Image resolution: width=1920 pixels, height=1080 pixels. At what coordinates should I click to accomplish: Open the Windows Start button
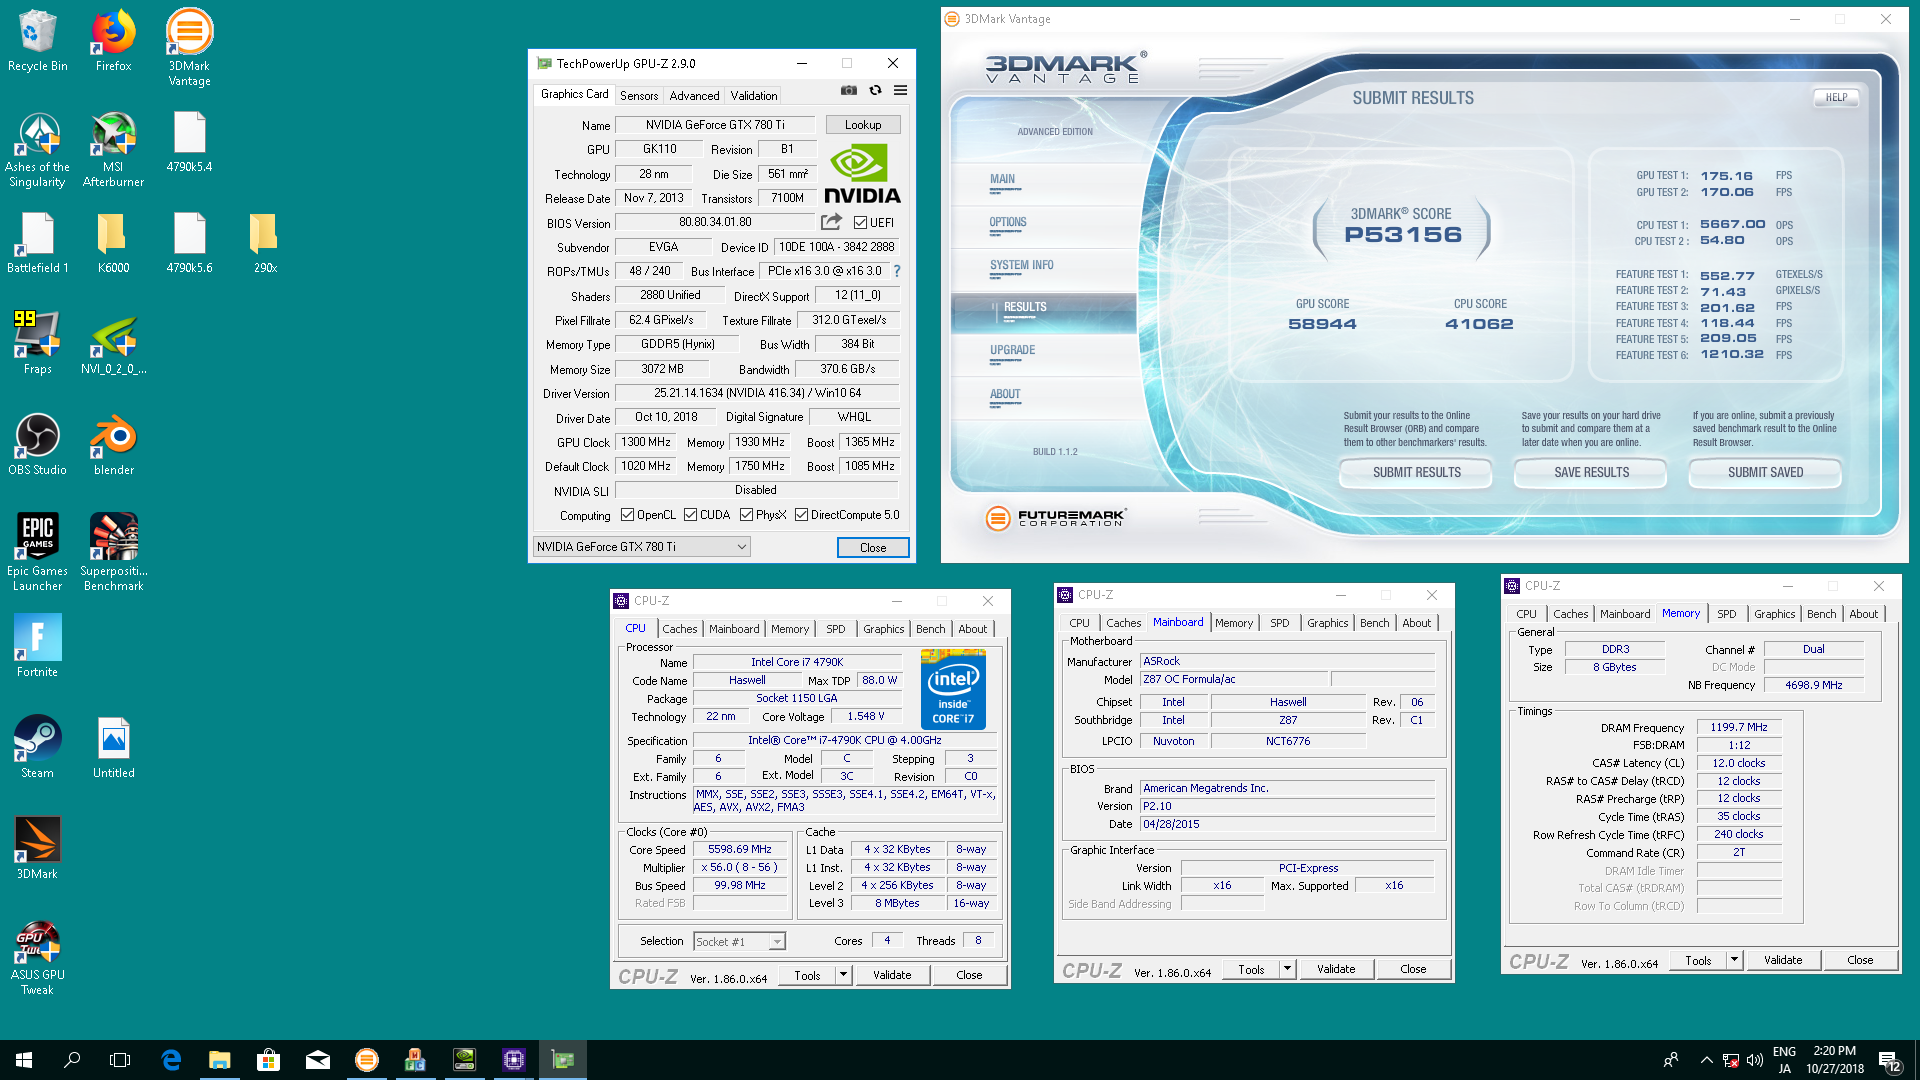(24, 1060)
